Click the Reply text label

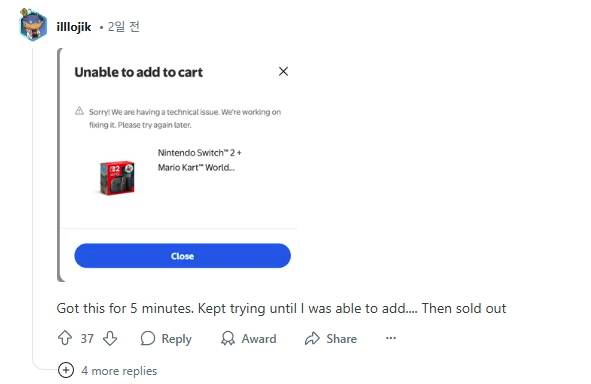[x=176, y=339]
